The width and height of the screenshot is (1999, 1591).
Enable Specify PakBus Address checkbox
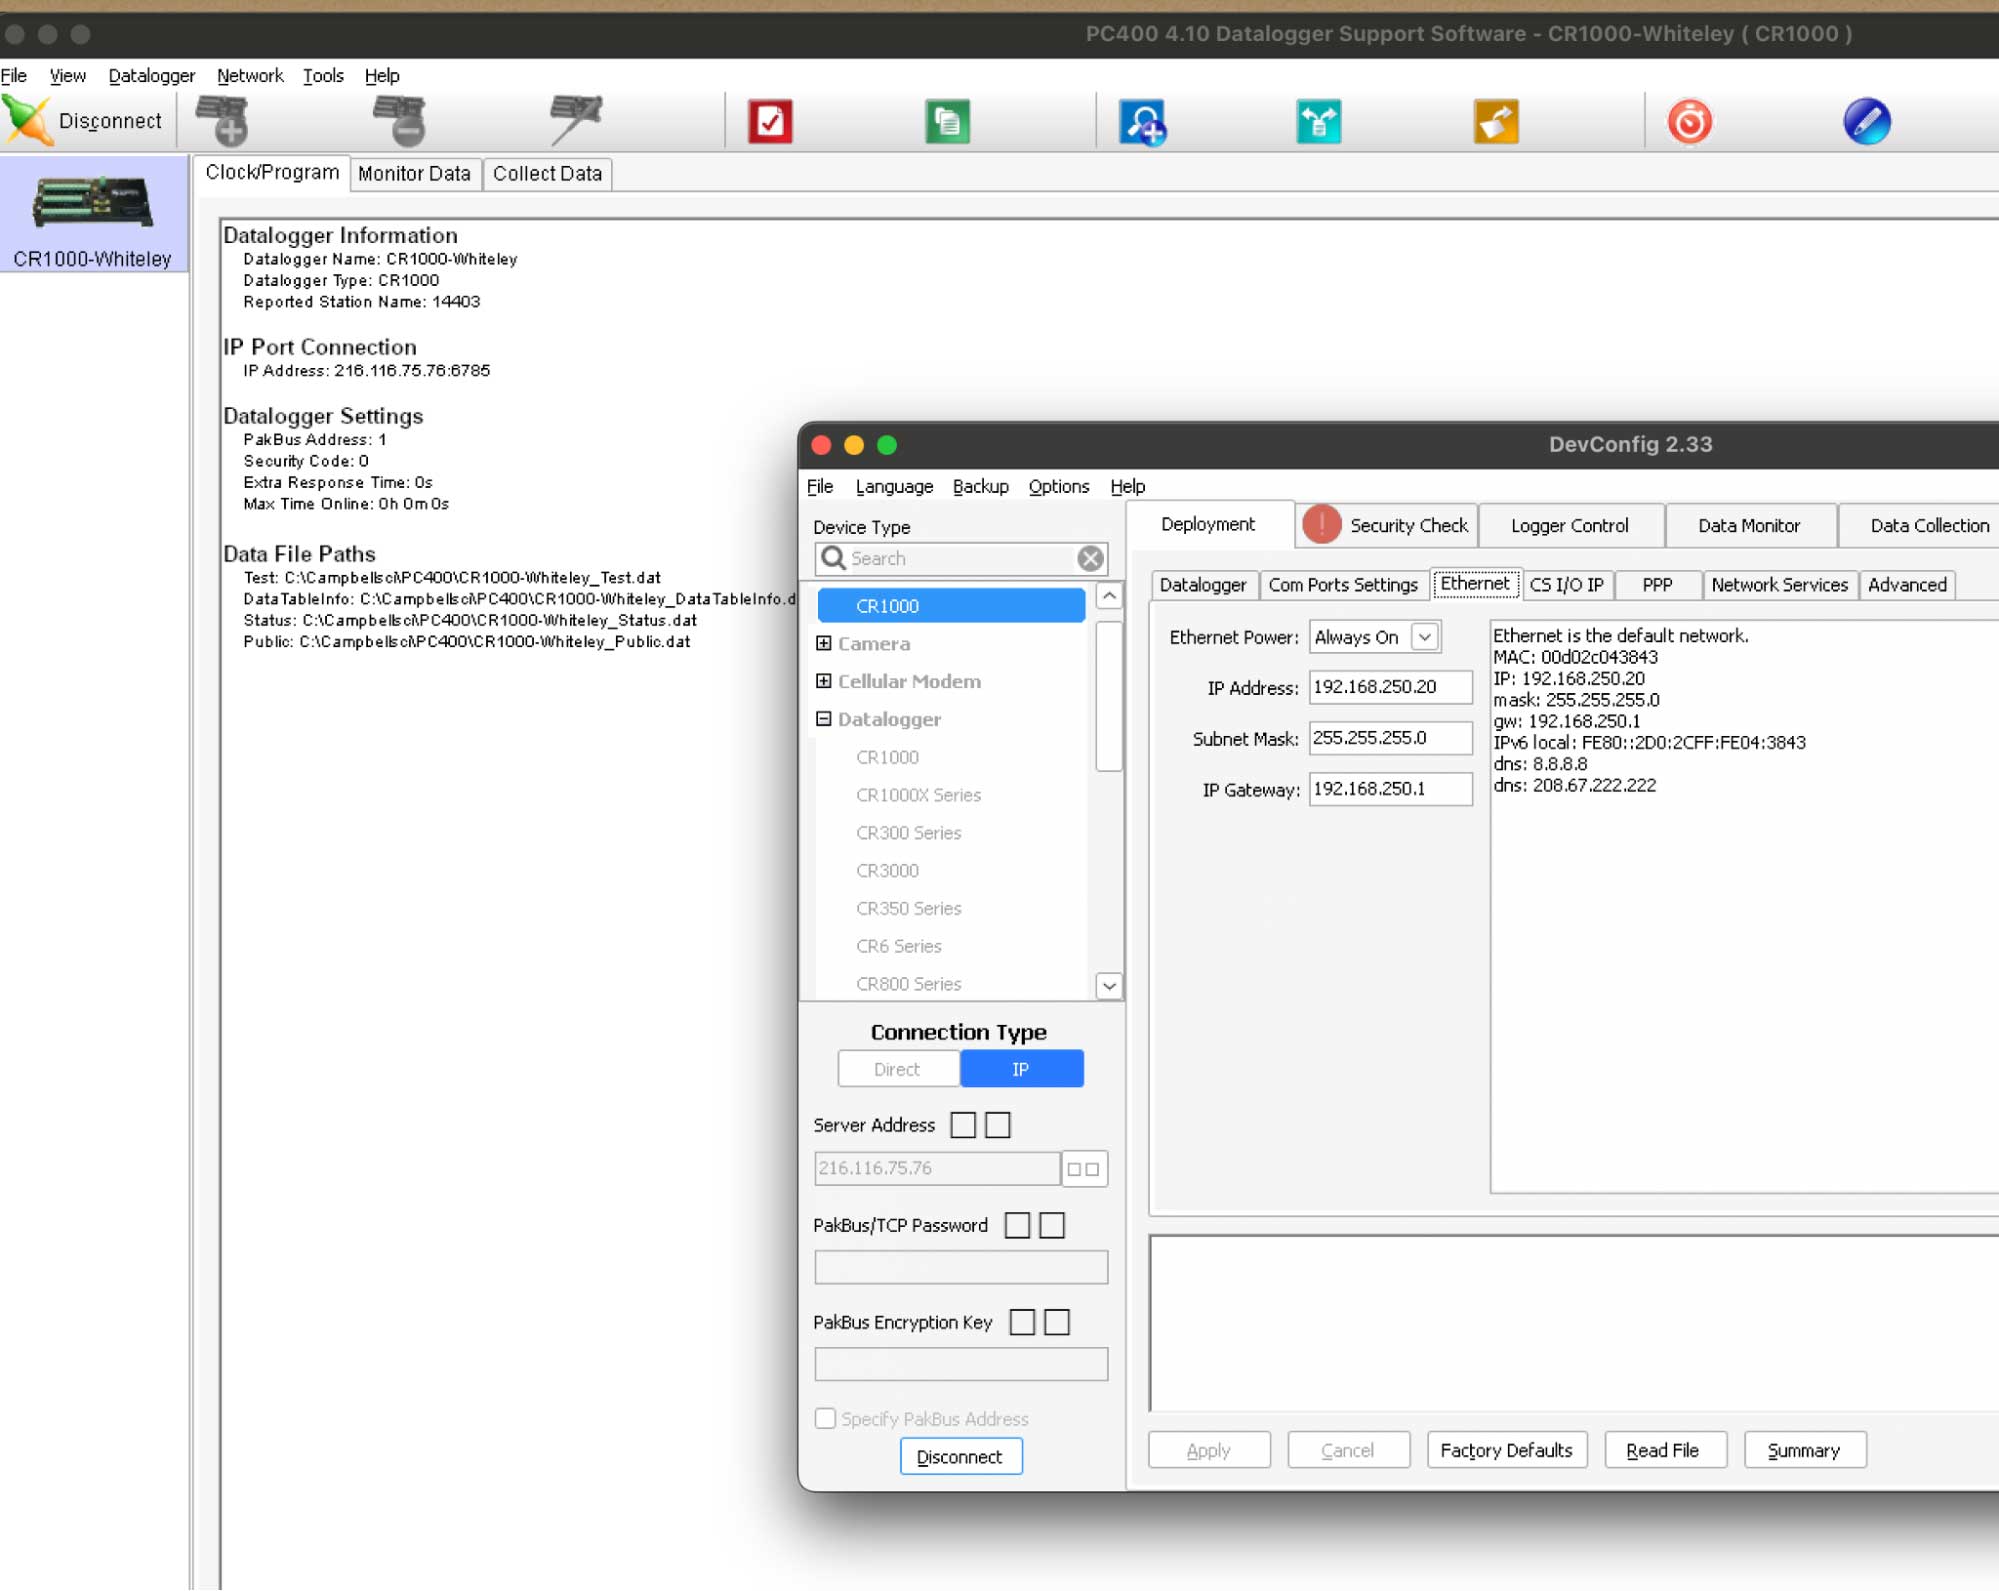(x=825, y=1418)
